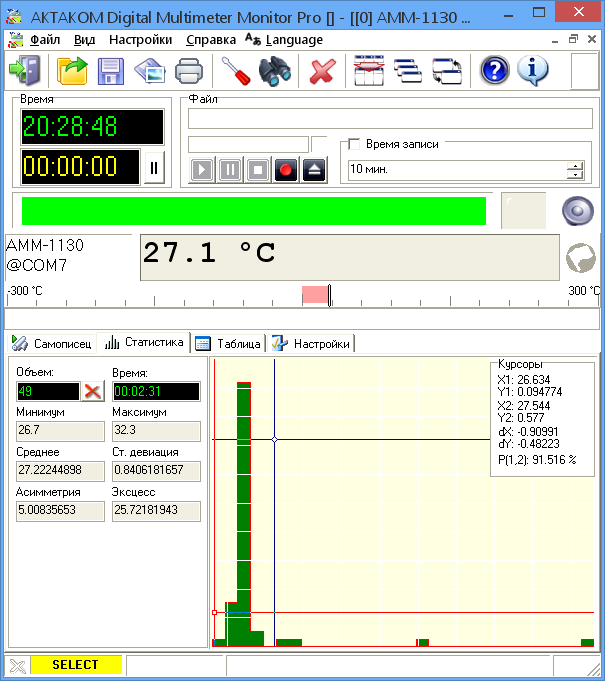The image size is (605, 681).
Task: Open the Справка menu
Action: [211, 40]
